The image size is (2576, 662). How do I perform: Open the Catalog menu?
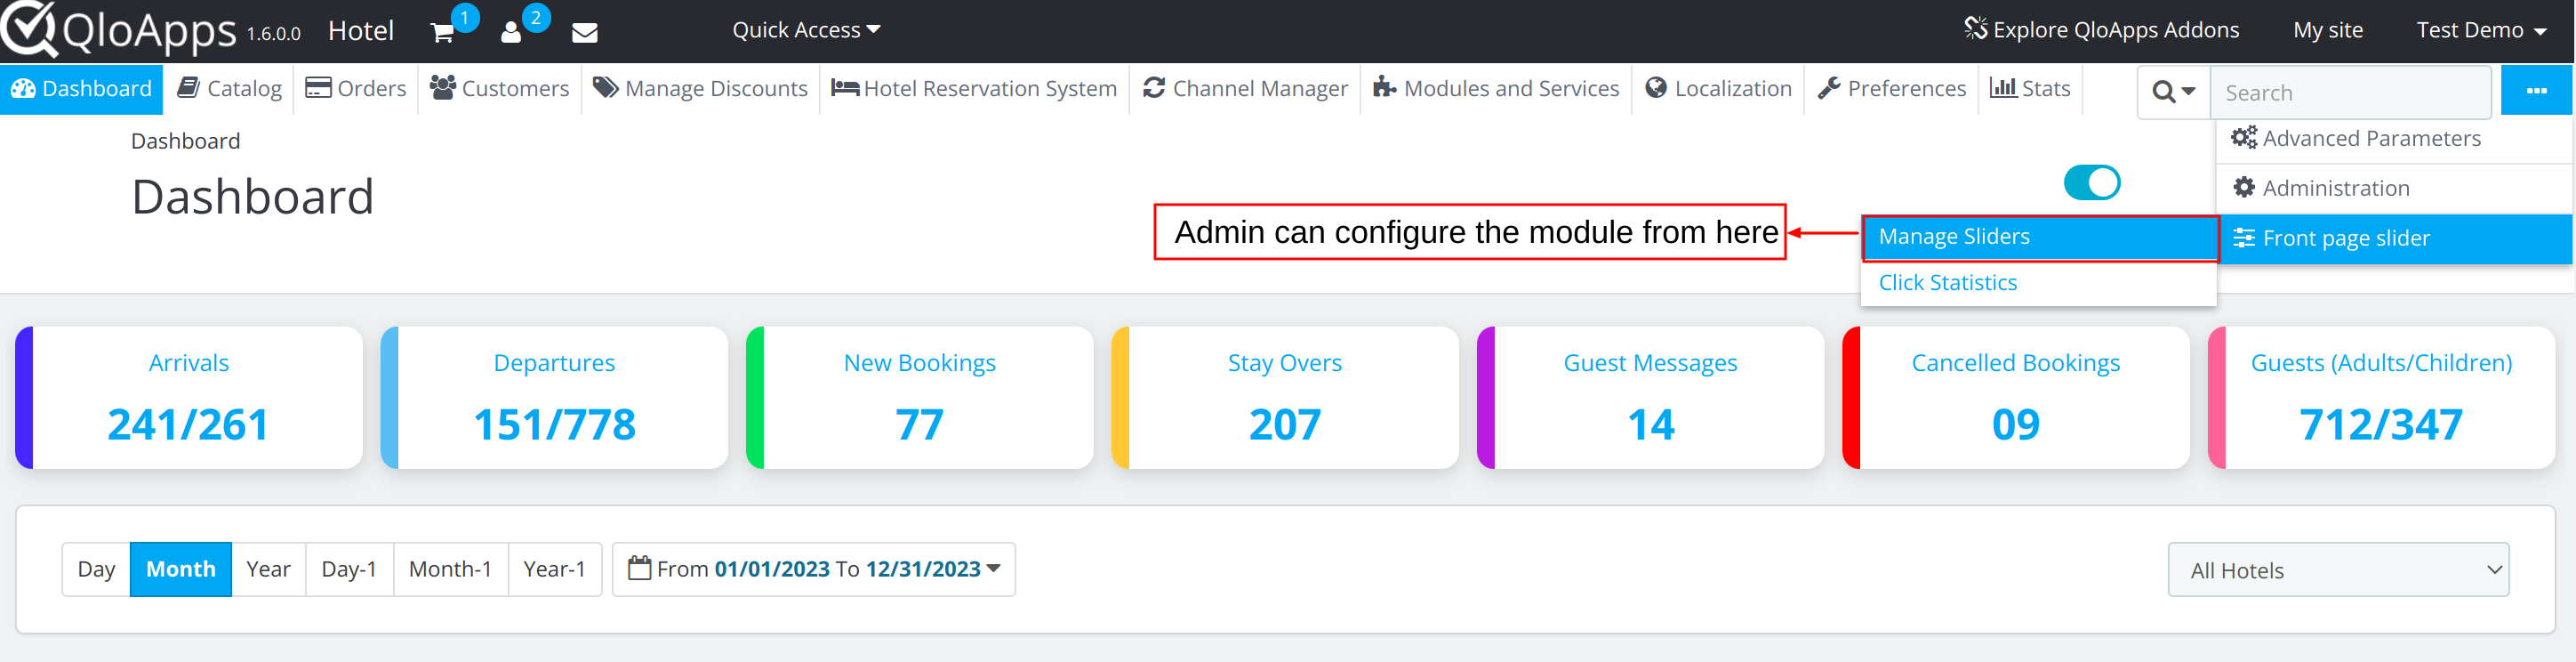(x=229, y=89)
